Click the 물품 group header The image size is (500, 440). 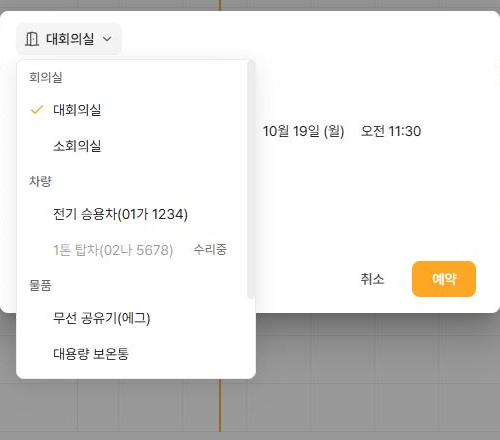point(40,285)
